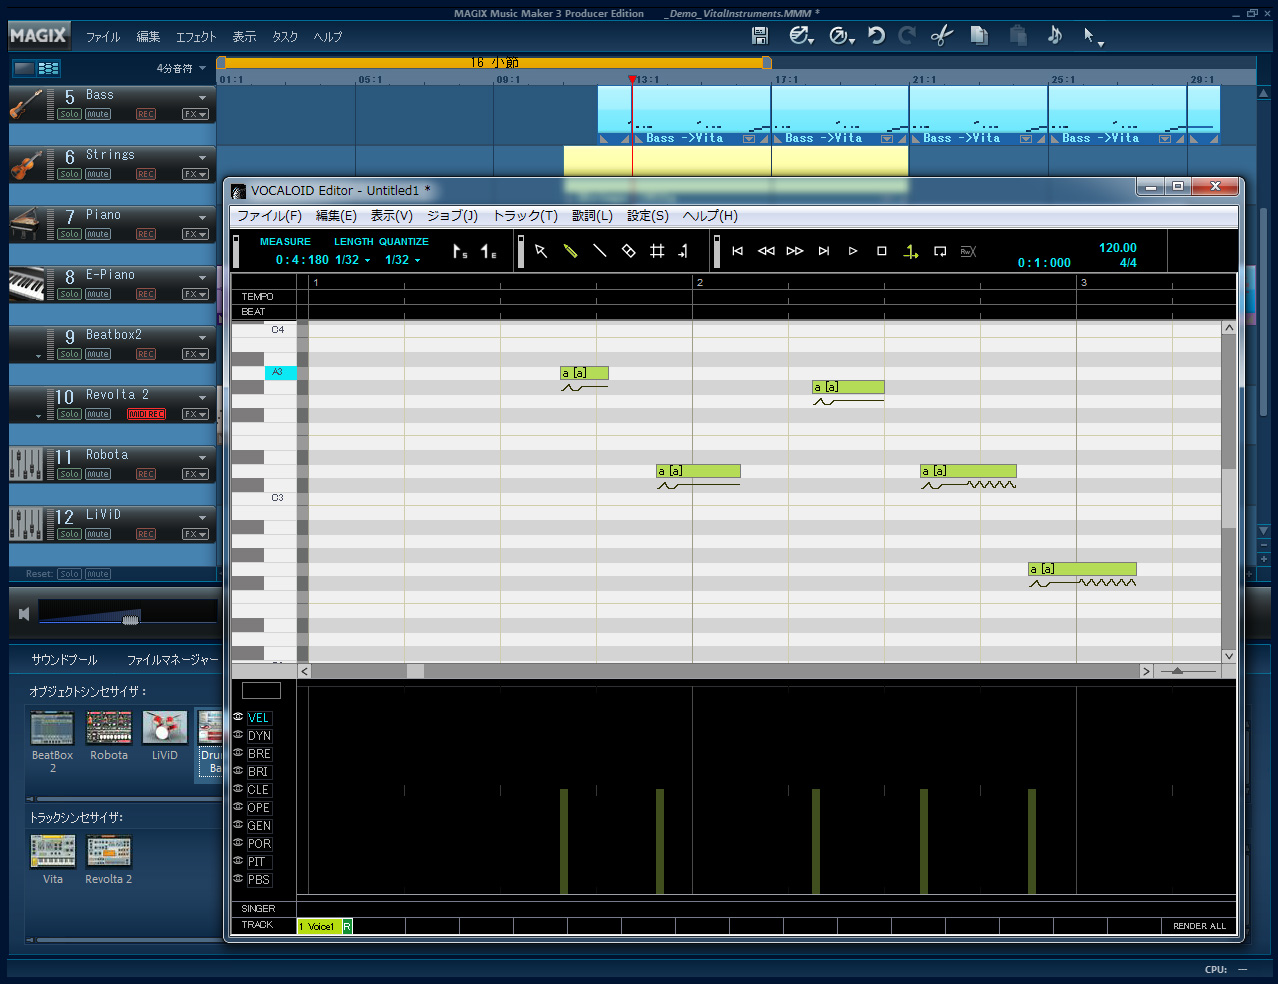Click the speaker volume icon

24,614
